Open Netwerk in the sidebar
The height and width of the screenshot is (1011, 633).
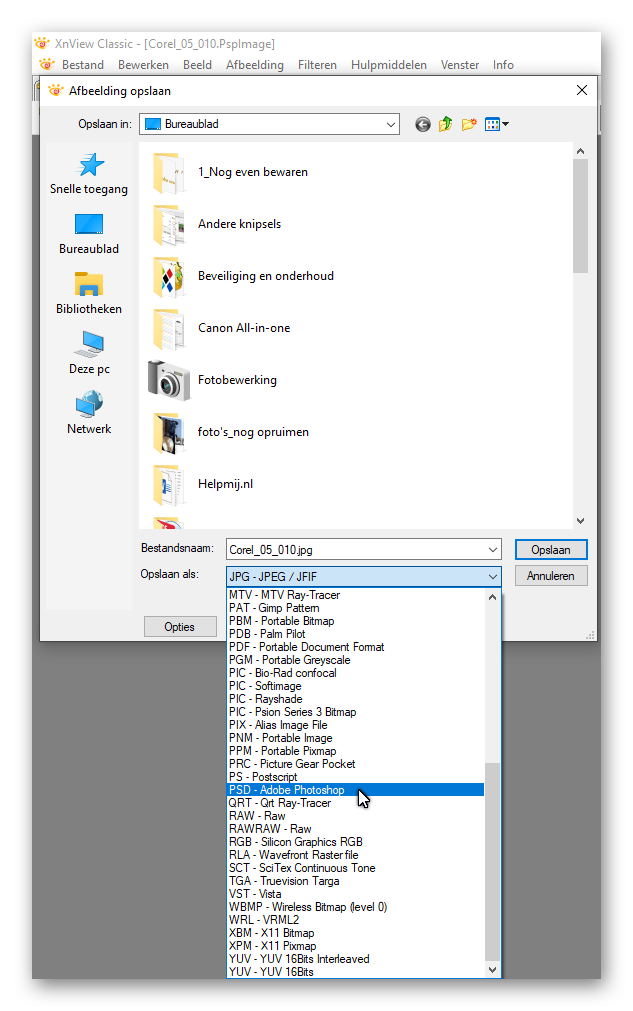pyautogui.click(x=89, y=413)
